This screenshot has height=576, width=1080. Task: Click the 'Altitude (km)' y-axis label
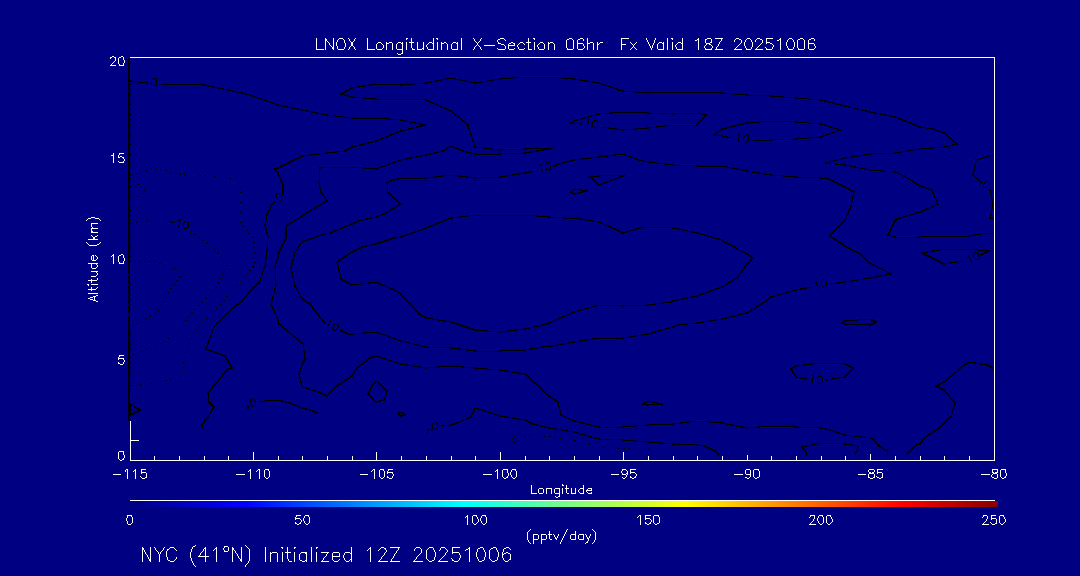pos(93,259)
